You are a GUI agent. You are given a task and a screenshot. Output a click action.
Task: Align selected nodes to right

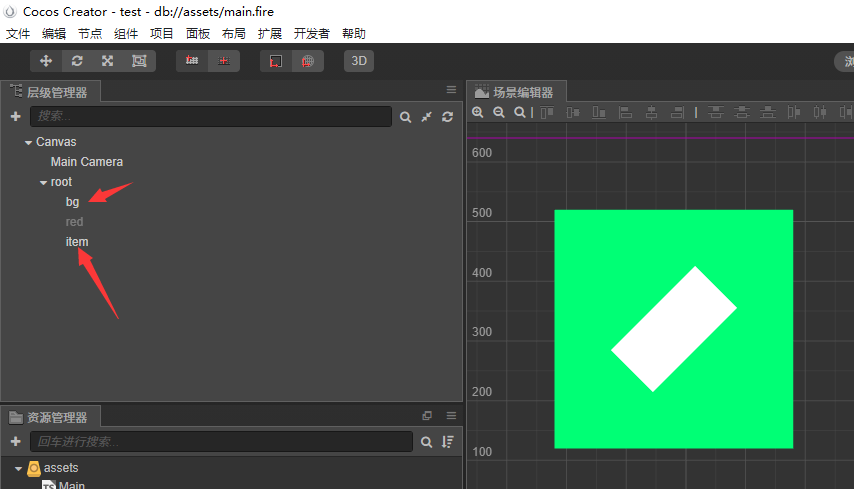[x=677, y=112]
